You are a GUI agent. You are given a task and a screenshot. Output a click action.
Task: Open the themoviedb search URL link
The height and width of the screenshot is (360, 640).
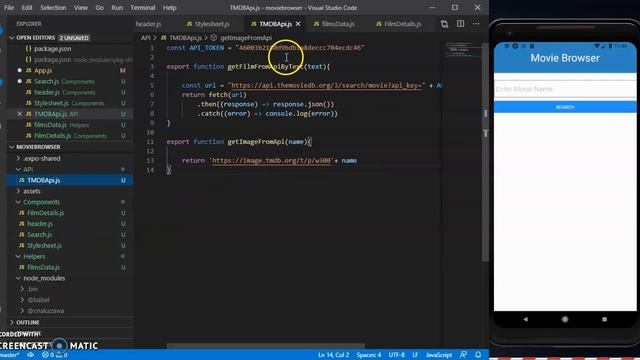pyautogui.click(x=326, y=85)
